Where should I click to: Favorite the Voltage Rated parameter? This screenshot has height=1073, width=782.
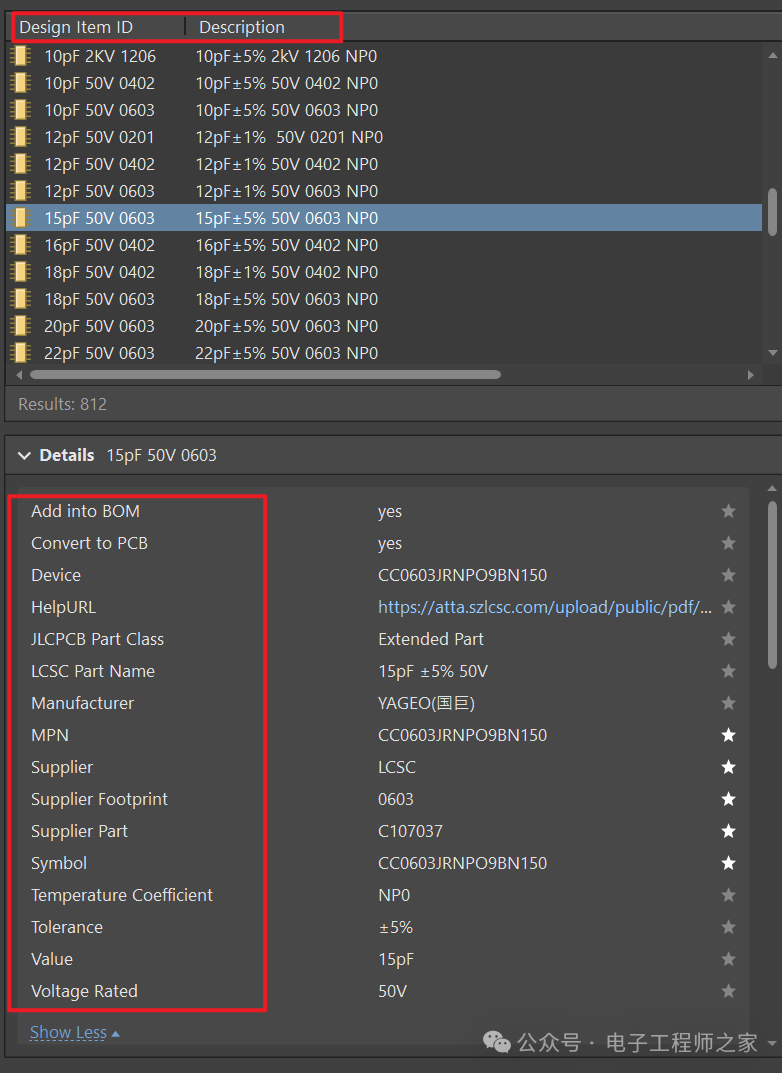pyautogui.click(x=728, y=991)
